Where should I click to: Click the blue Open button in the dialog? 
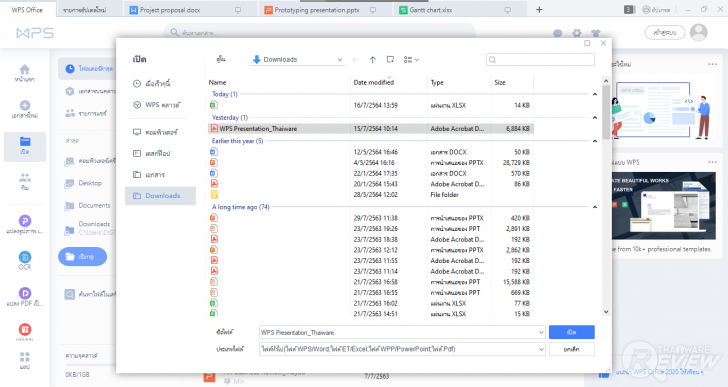(572, 332)
